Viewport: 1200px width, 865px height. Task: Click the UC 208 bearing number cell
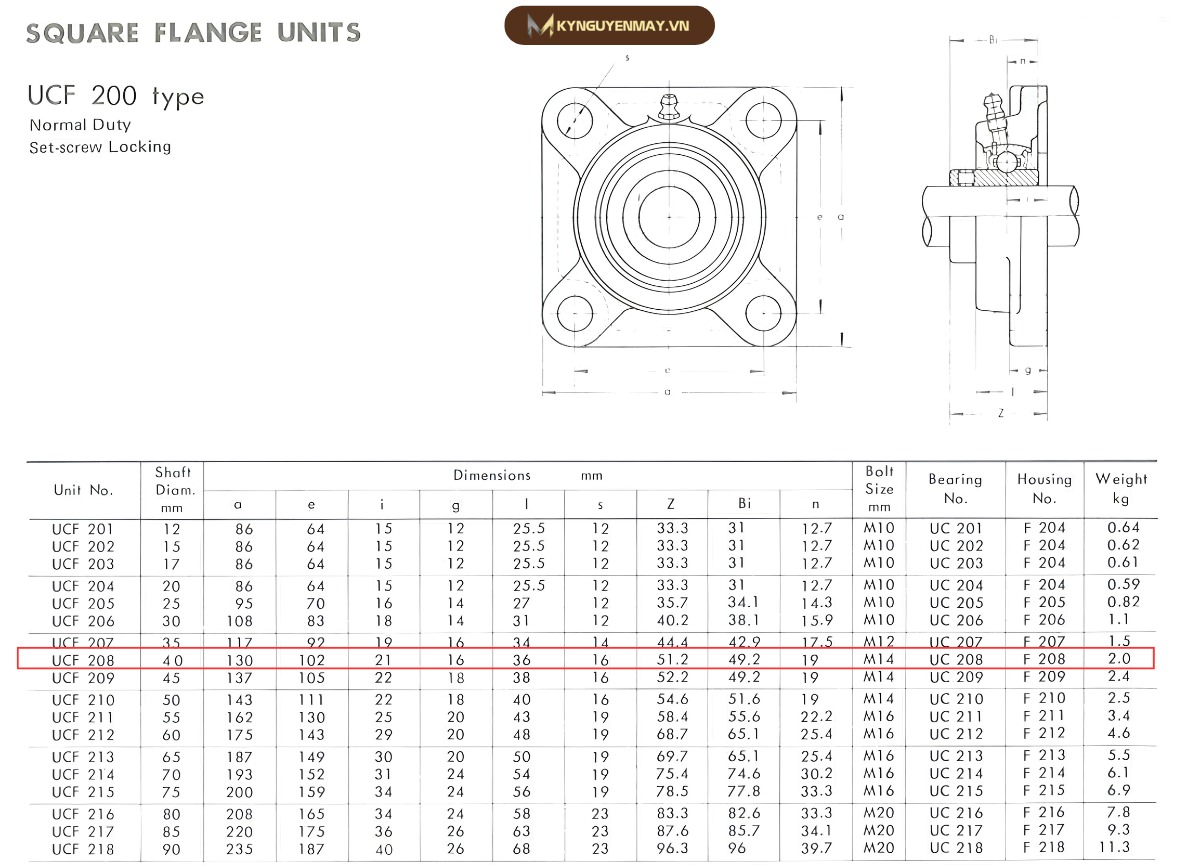pyautogui.click(x=956, y=660)
